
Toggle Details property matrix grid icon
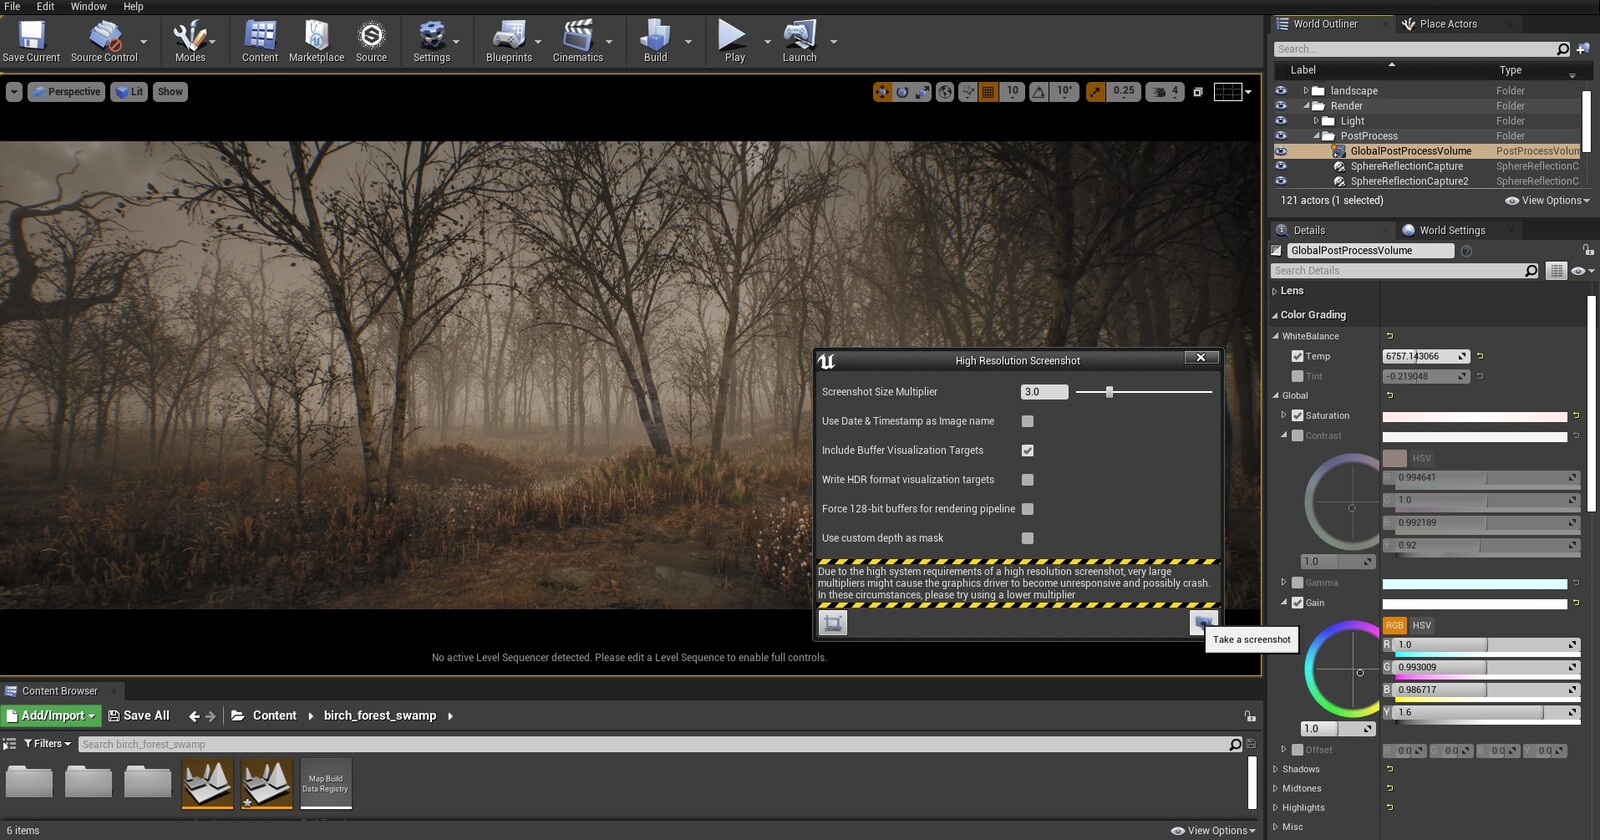1556,271
